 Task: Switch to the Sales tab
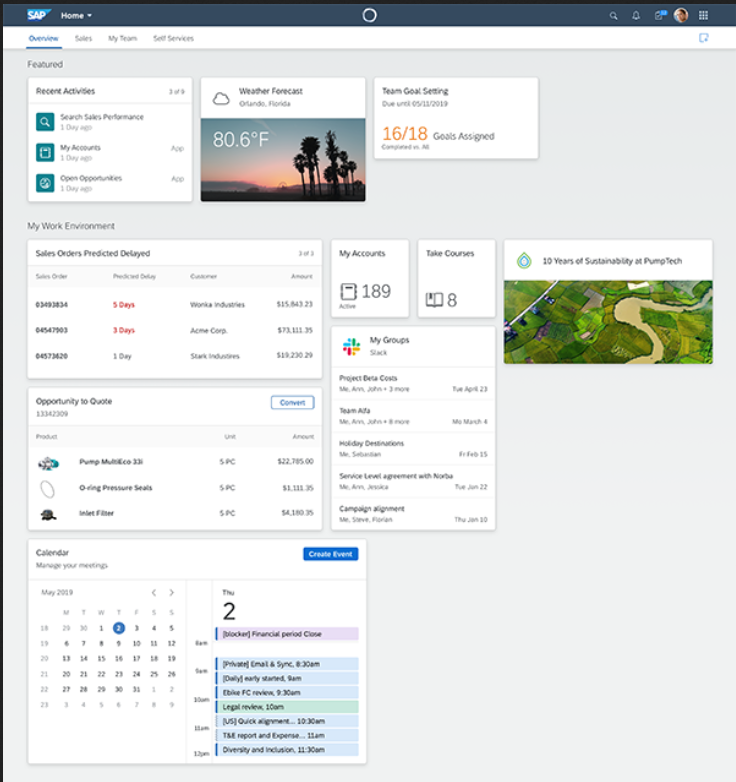83,38
